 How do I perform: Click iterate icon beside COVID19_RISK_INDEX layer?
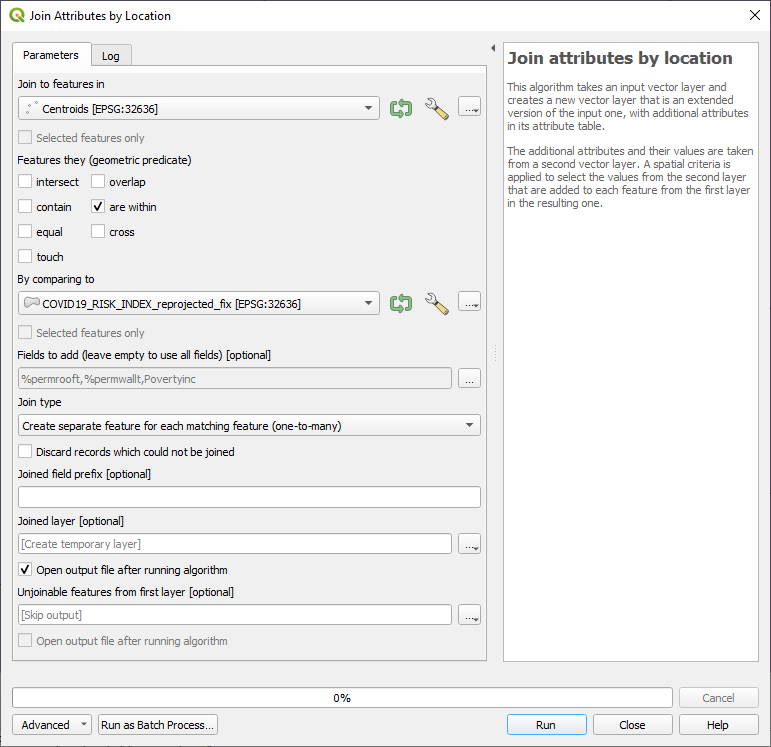click(401, 303)
